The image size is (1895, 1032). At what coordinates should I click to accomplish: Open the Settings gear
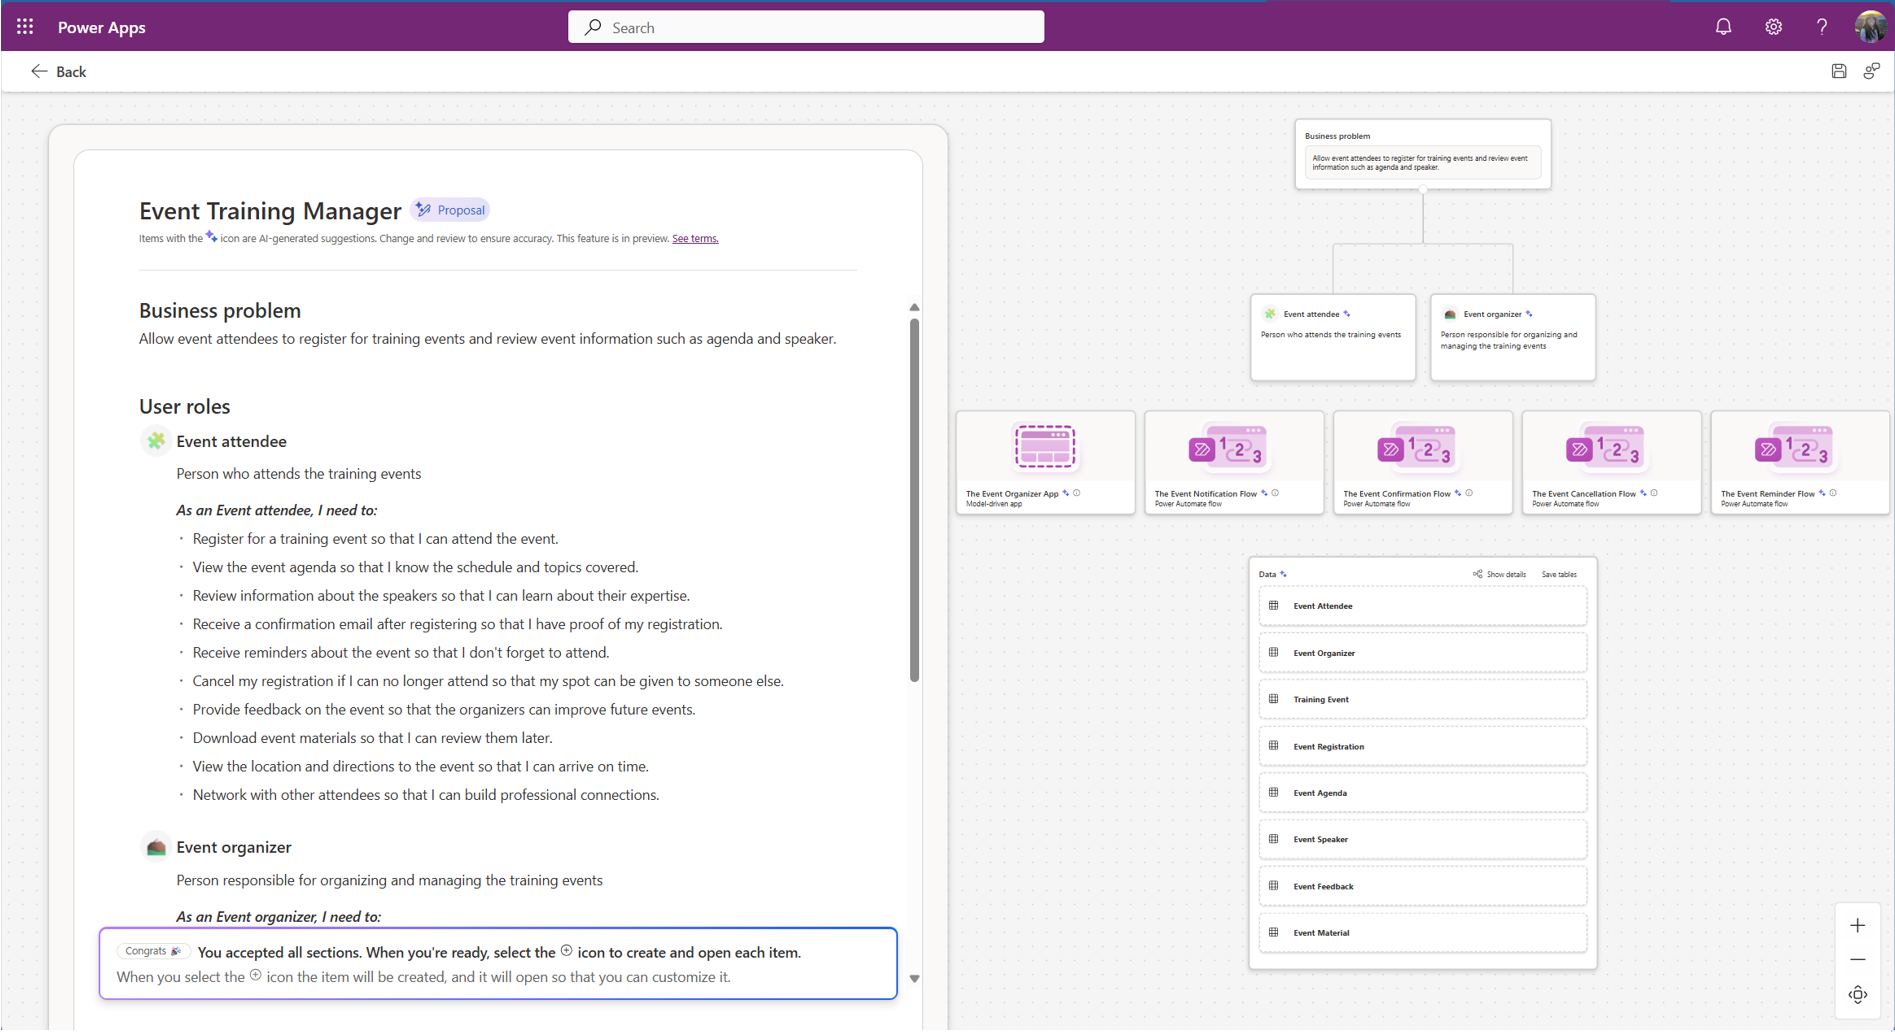pos(1773,26)
